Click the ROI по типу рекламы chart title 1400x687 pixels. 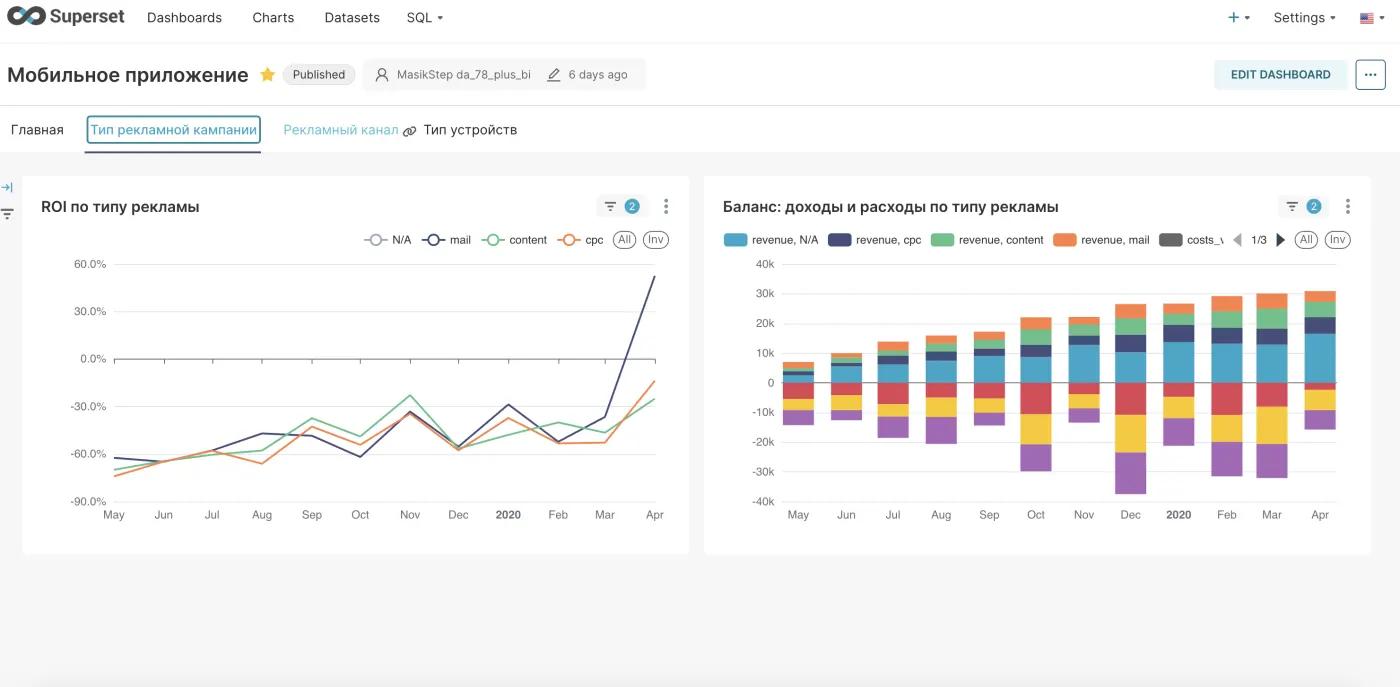click(120, 207)
